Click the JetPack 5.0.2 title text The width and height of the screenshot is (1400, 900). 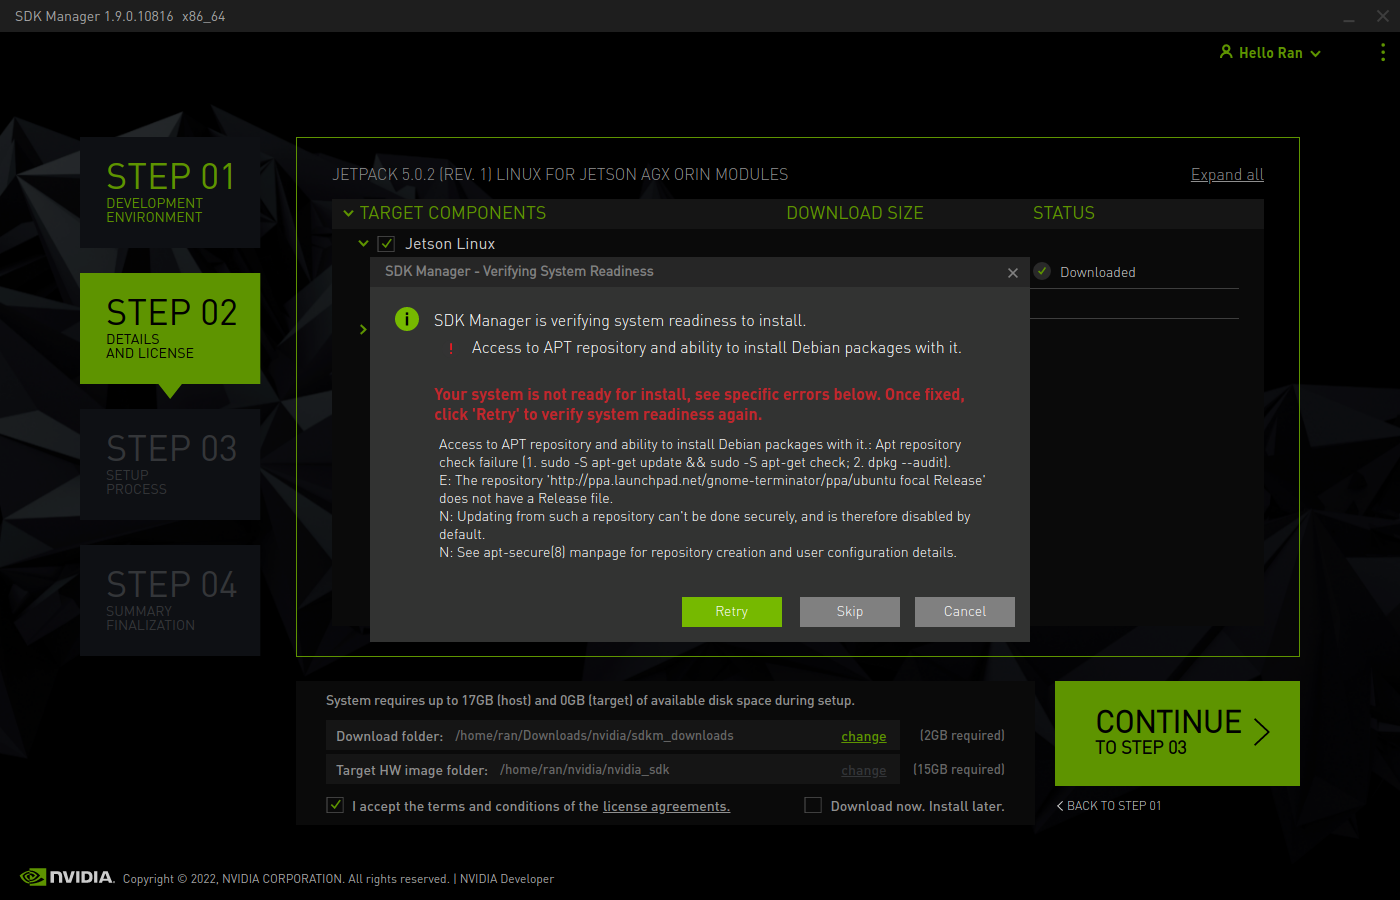(560, 175)
